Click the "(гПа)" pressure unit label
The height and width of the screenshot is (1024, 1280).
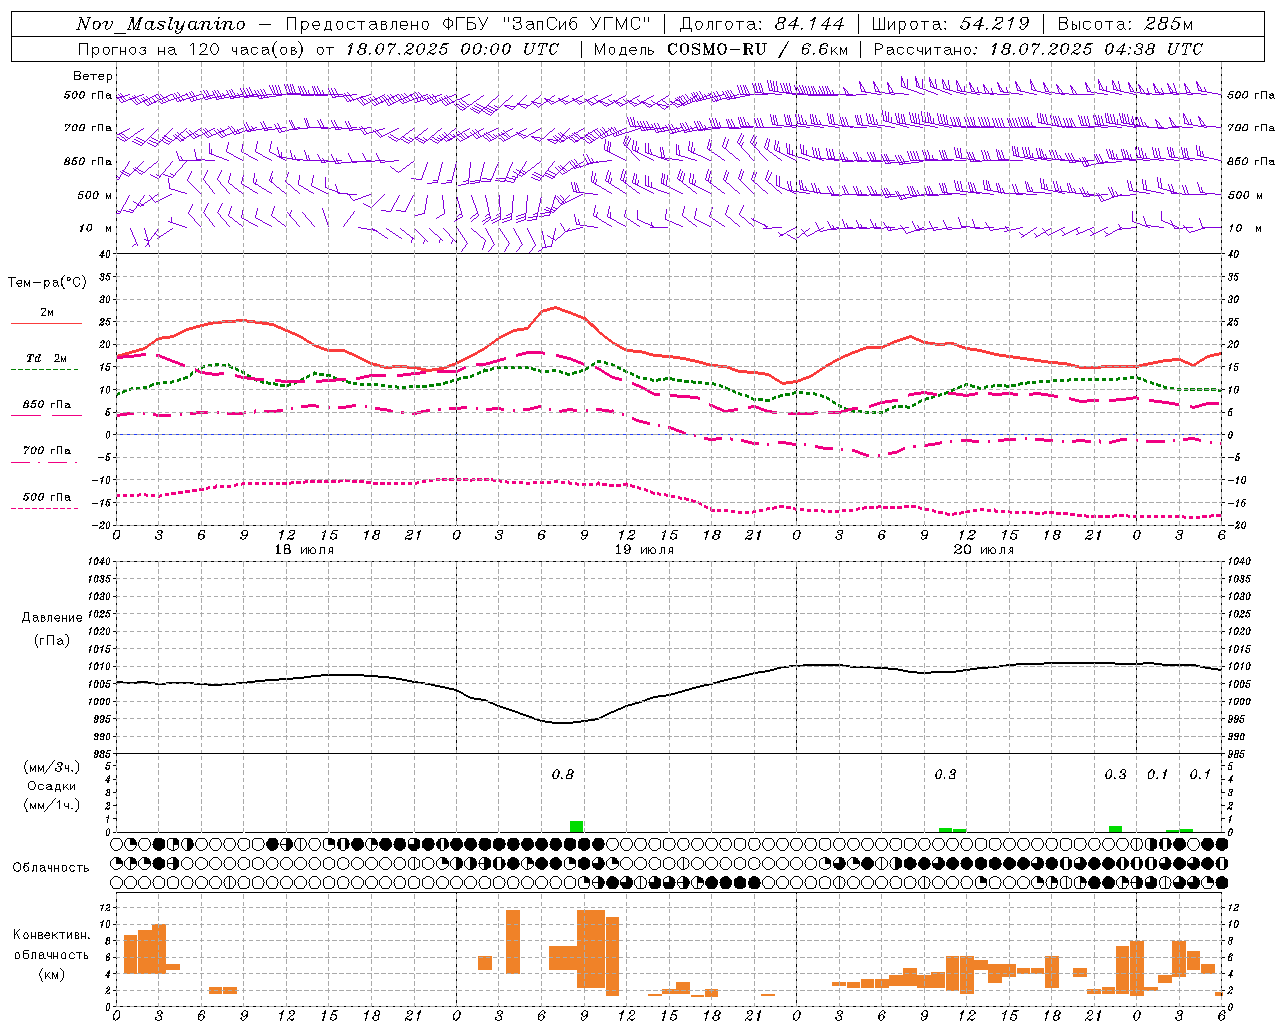[x=51, y=640]
